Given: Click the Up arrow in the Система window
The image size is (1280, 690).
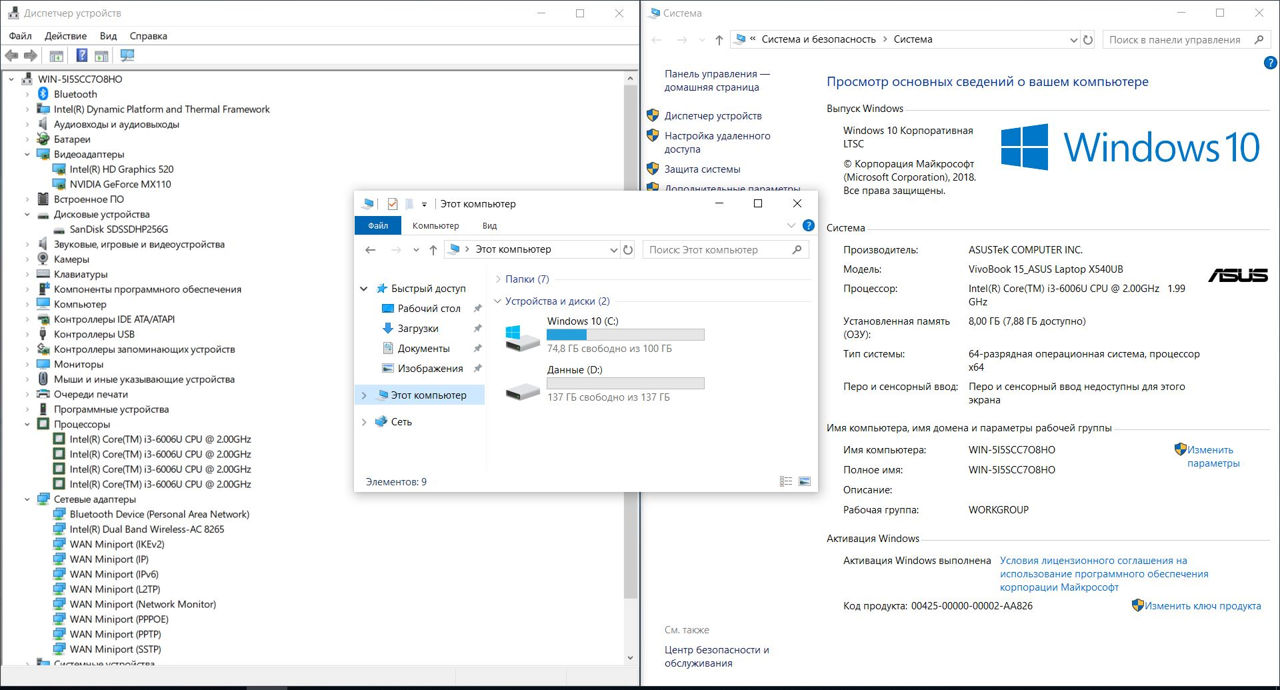Looking at the screenshot, I should click(x=719, y=40).
